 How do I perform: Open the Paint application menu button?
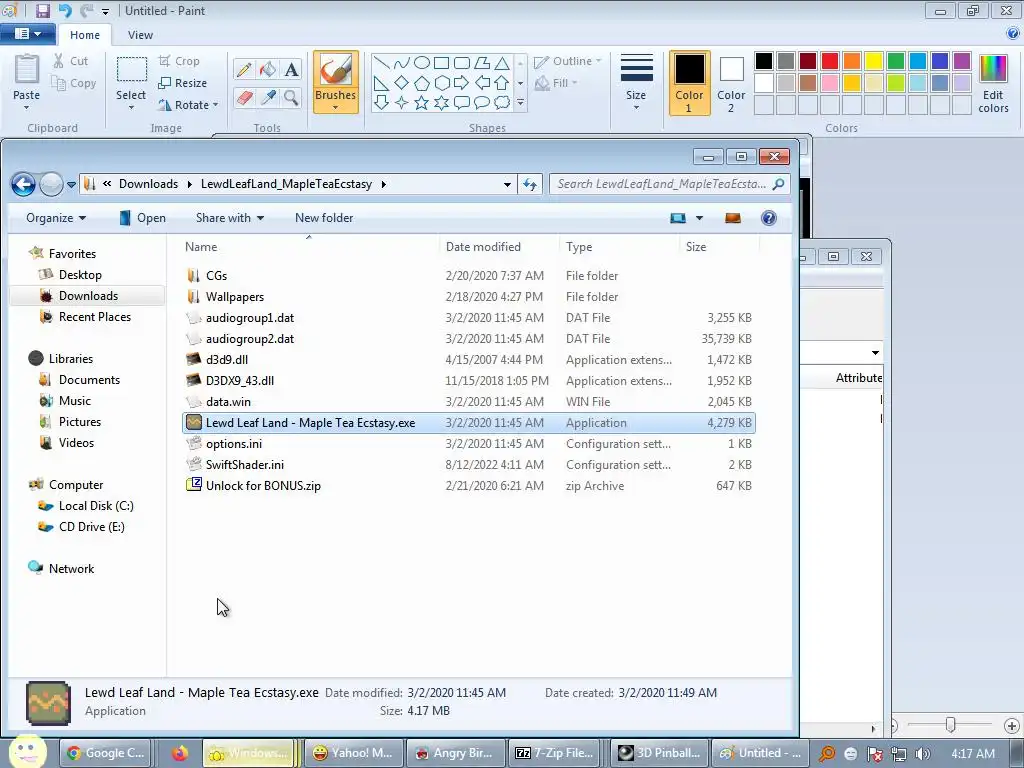27,34
